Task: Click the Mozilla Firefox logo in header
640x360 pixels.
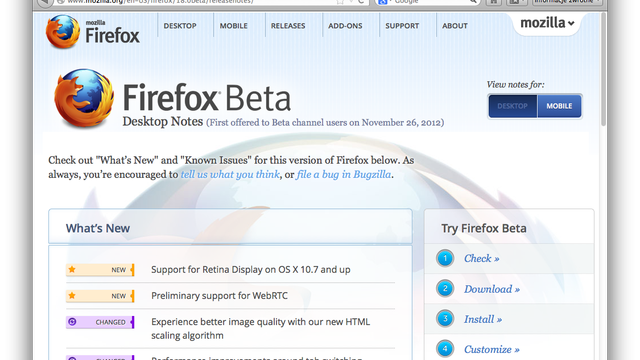Action: click(x=93, y=31)
